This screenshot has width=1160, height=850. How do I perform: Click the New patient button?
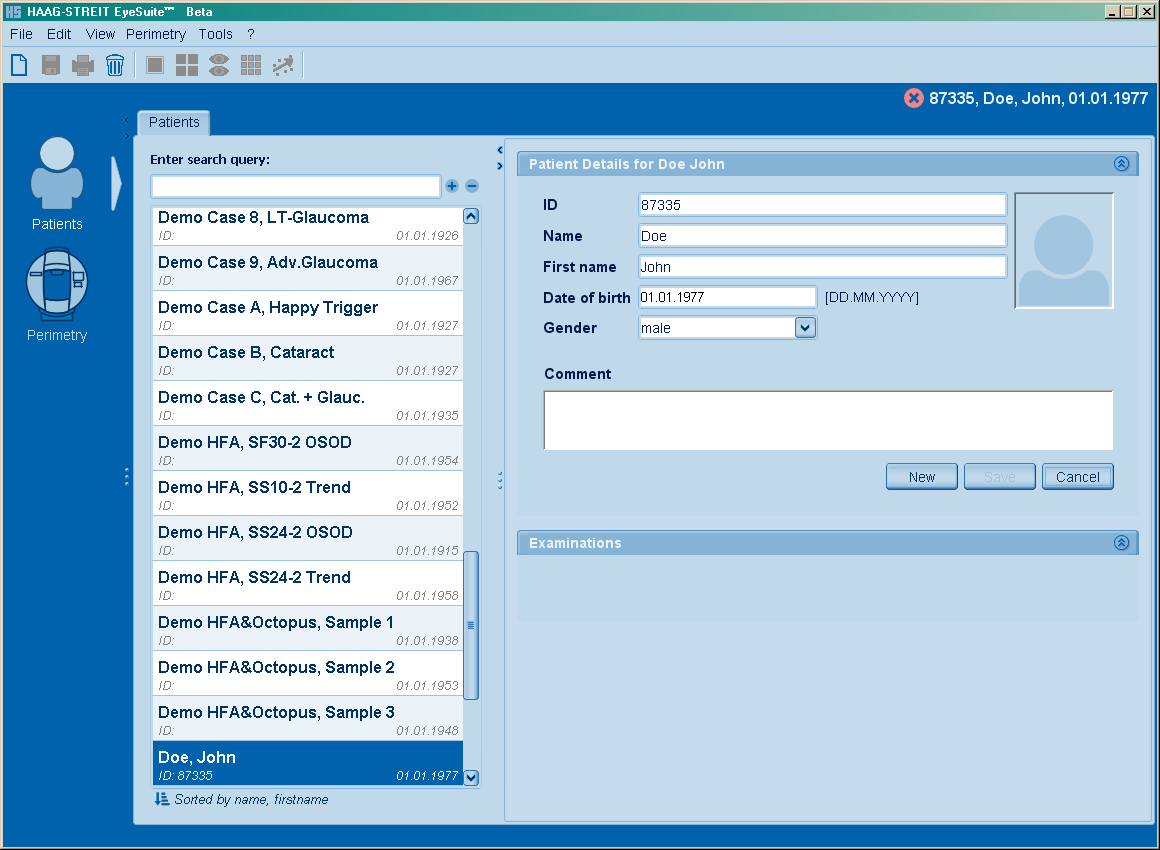click(x=921, y=477)
